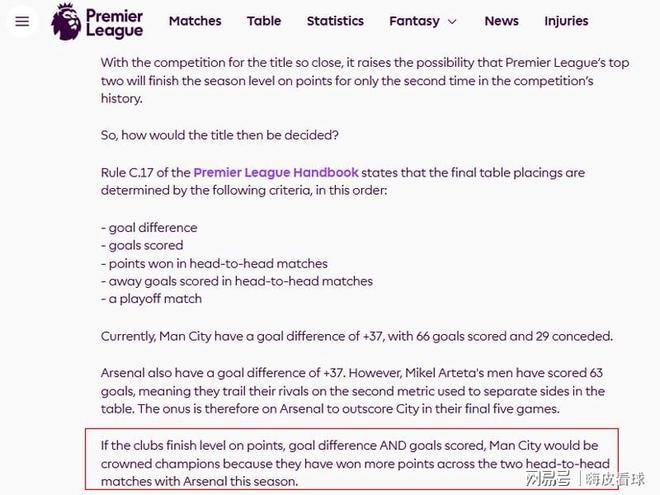Follow the Premier League Handbook link
The width and height of the screenshot is (660, 495).
pos(276,172)
